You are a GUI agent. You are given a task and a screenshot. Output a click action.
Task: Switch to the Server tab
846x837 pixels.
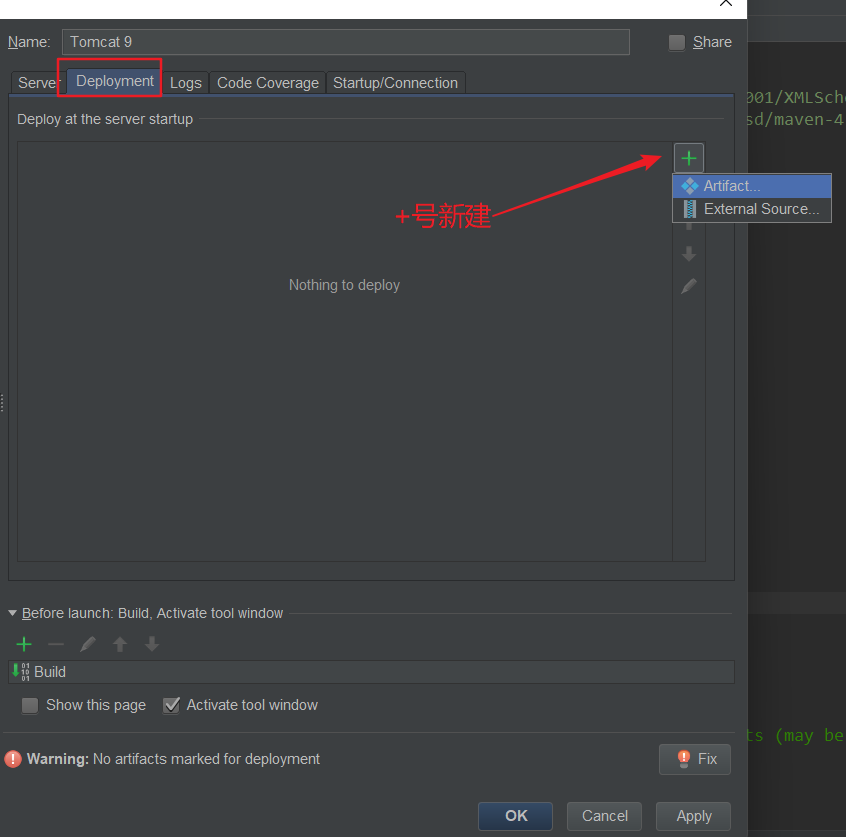coord(36,83)
